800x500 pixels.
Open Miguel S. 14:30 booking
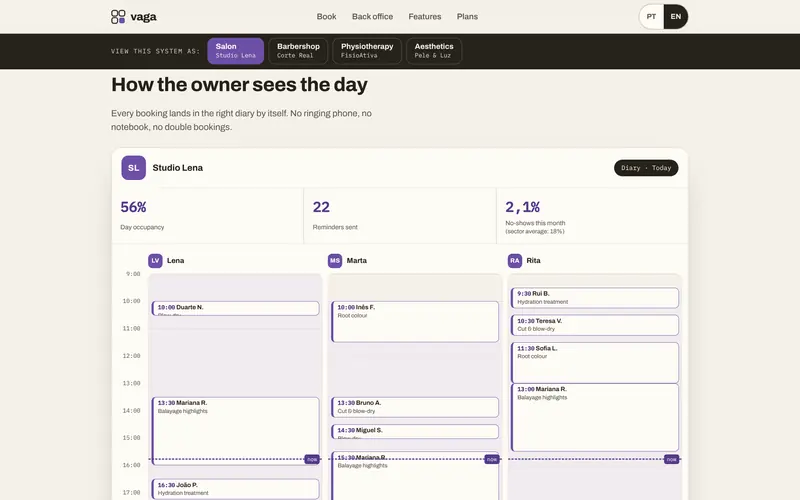[415, 432]
